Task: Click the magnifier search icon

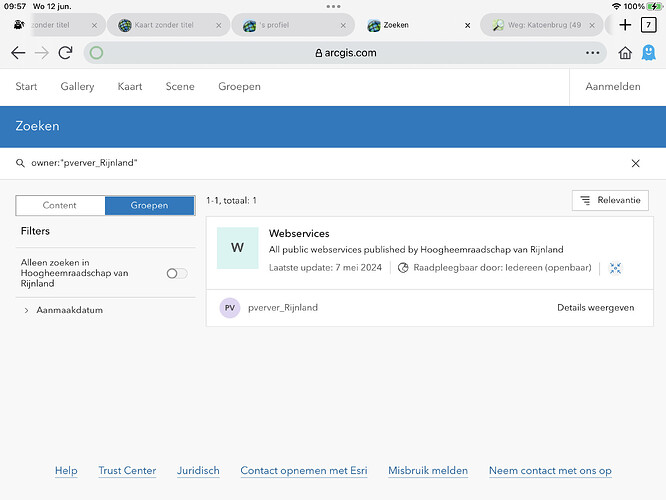Action: point(20,163)
